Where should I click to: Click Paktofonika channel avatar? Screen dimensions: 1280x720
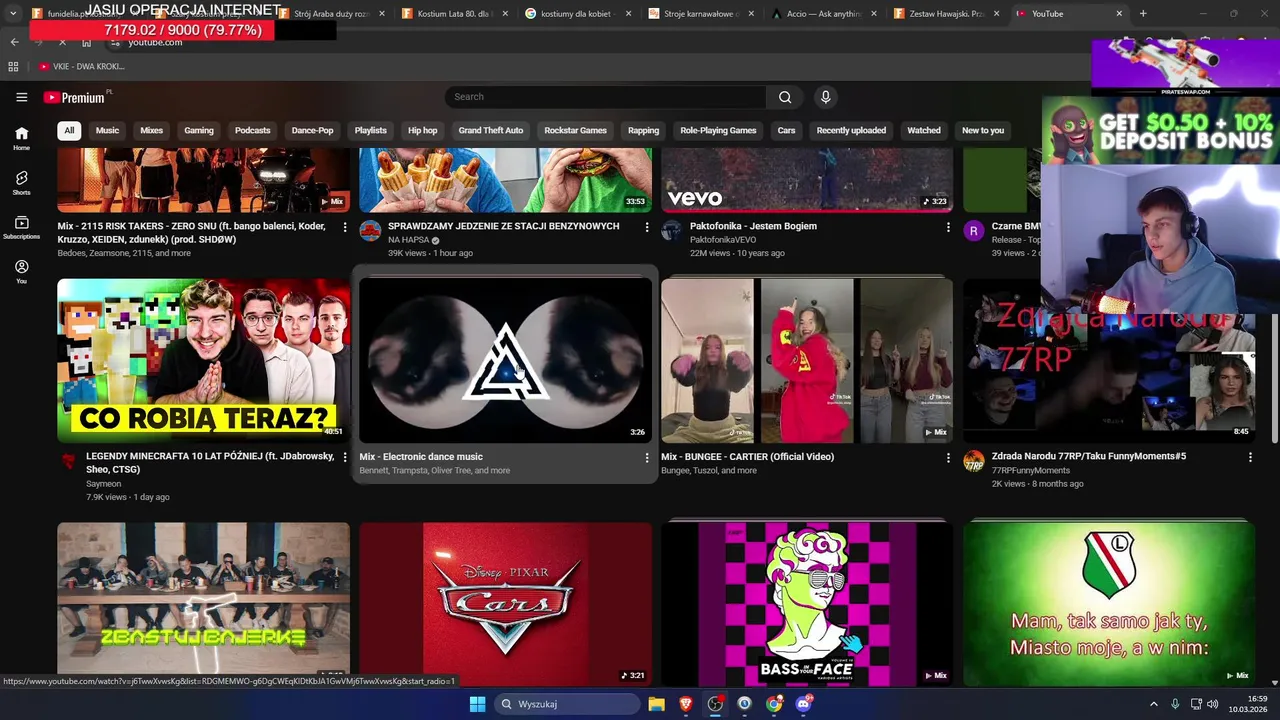[x=672, y=231]
